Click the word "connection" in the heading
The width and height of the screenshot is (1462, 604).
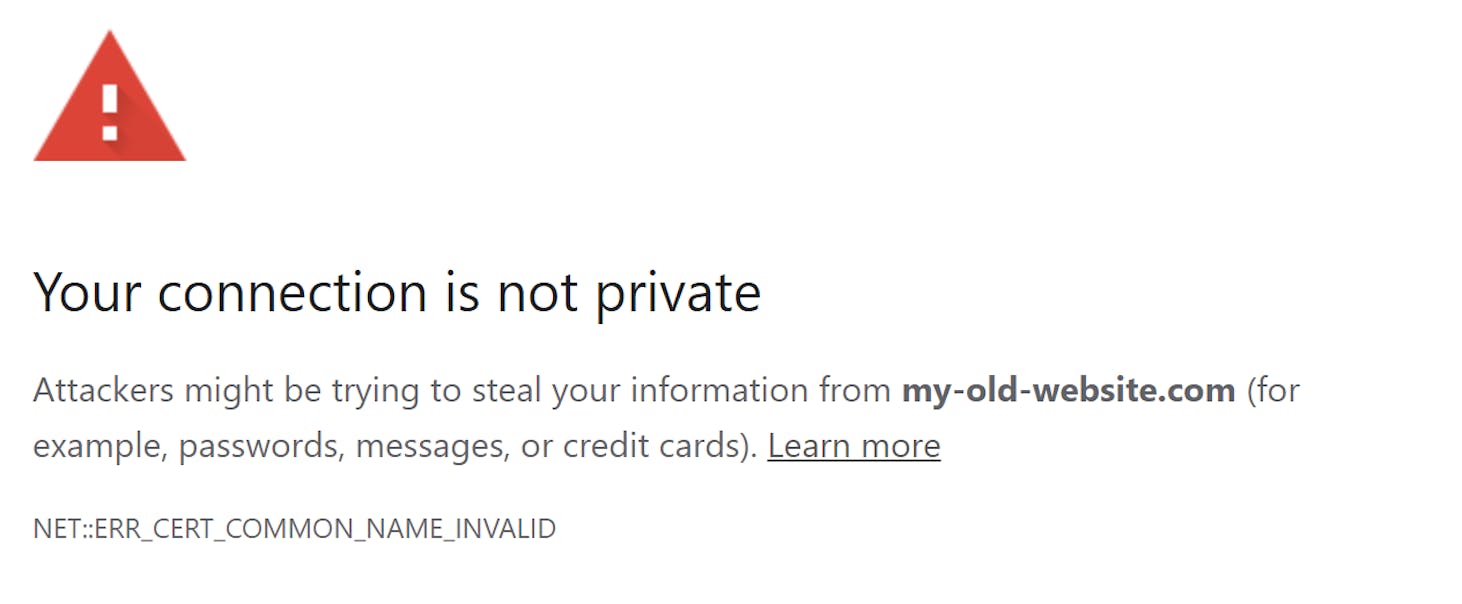[x=289, y=293]
